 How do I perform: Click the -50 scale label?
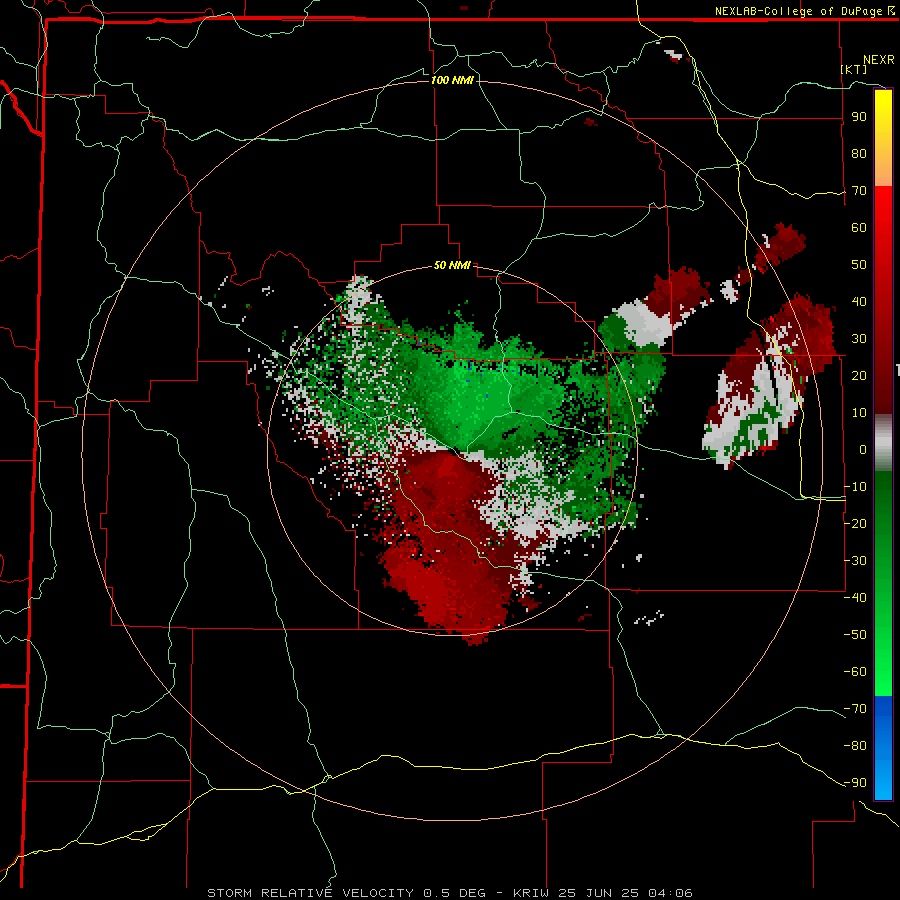click(x=855, y=634)
